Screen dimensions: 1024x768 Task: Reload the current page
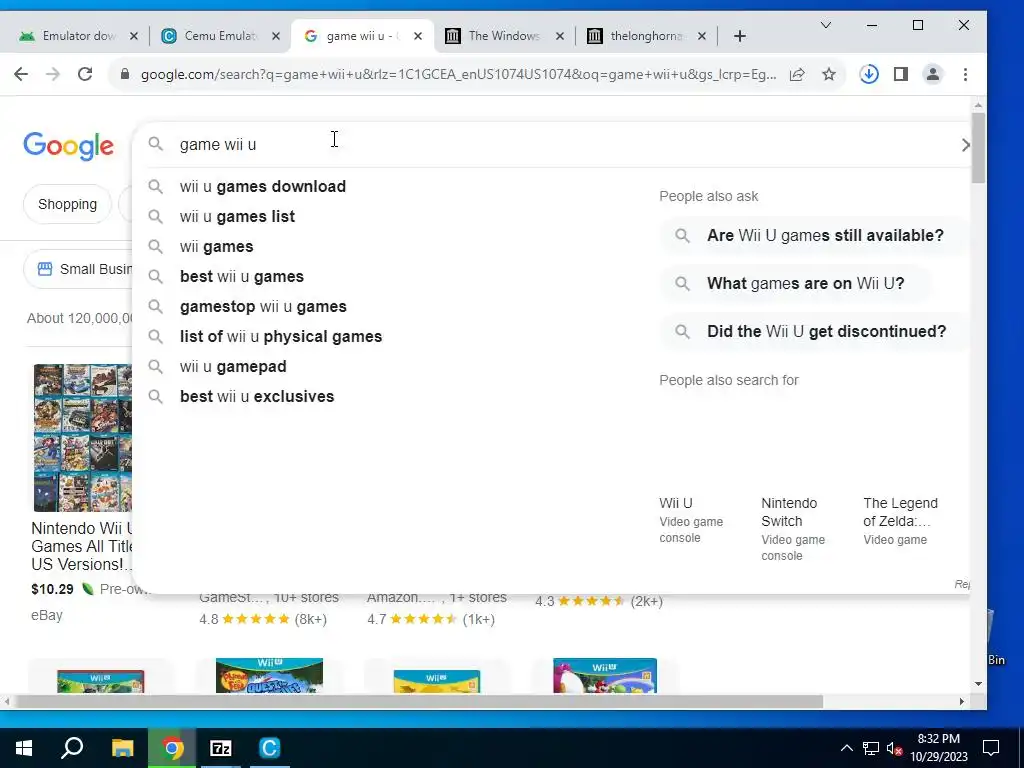click(85, 74)
